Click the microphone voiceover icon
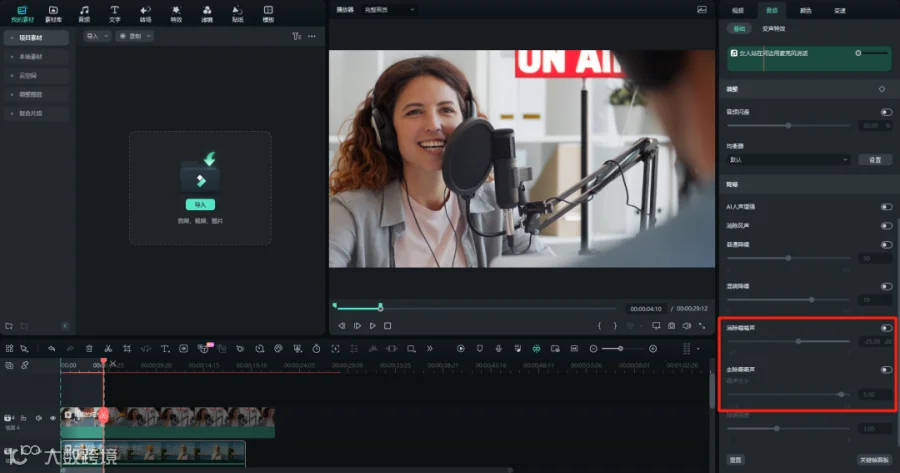The image size is (900, 473). pyautogui.click(x=498, y=348)
